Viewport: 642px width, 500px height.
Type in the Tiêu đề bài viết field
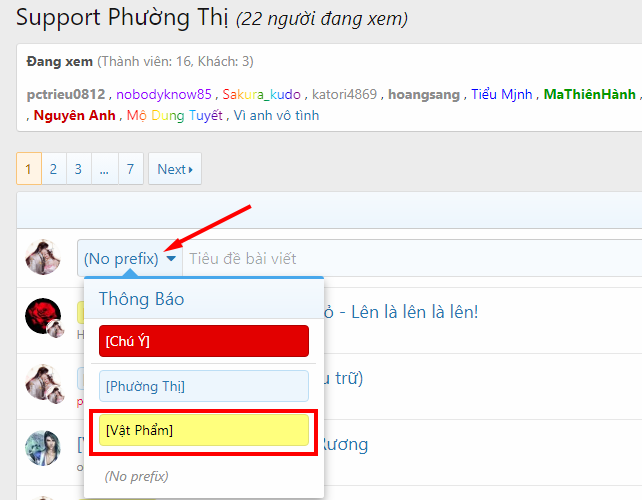400,259
